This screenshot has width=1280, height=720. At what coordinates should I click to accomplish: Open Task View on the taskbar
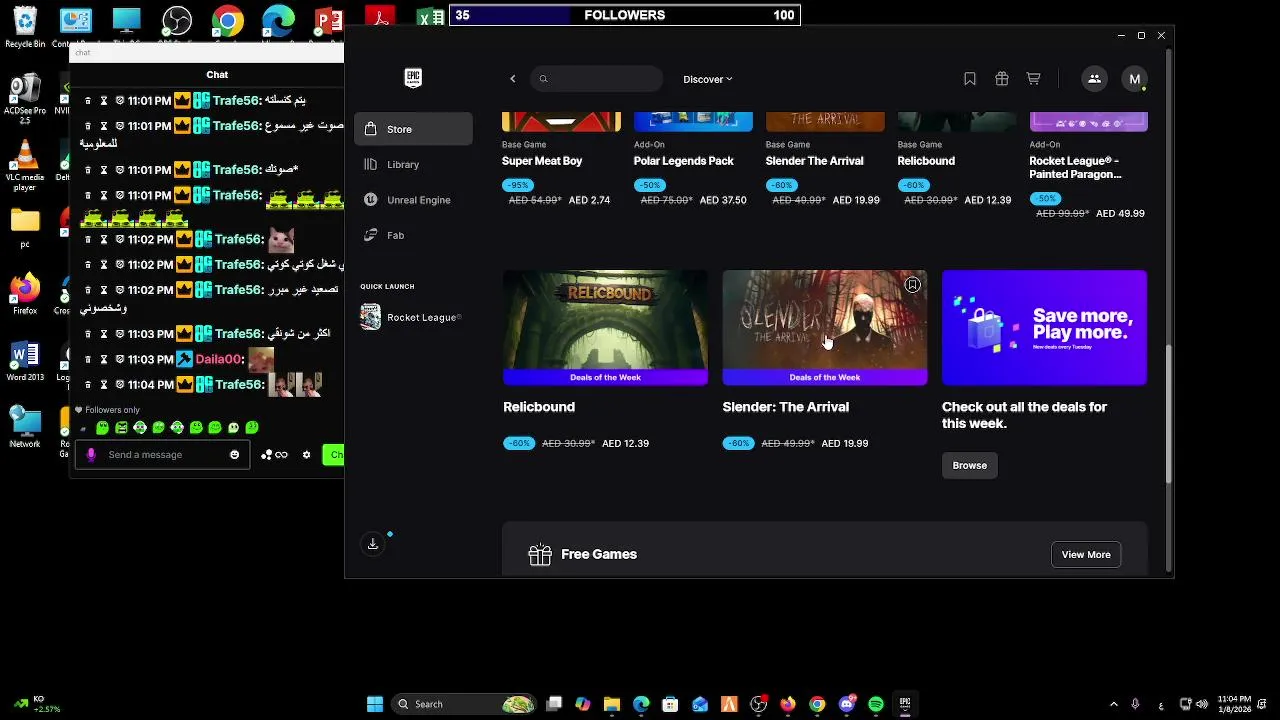[554, 704]
